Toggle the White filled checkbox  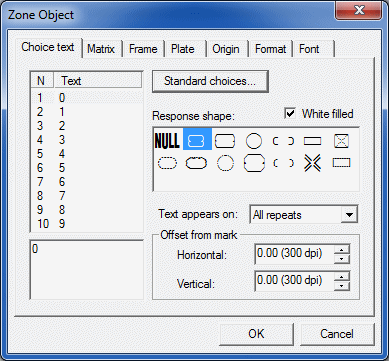coord(290,114)
